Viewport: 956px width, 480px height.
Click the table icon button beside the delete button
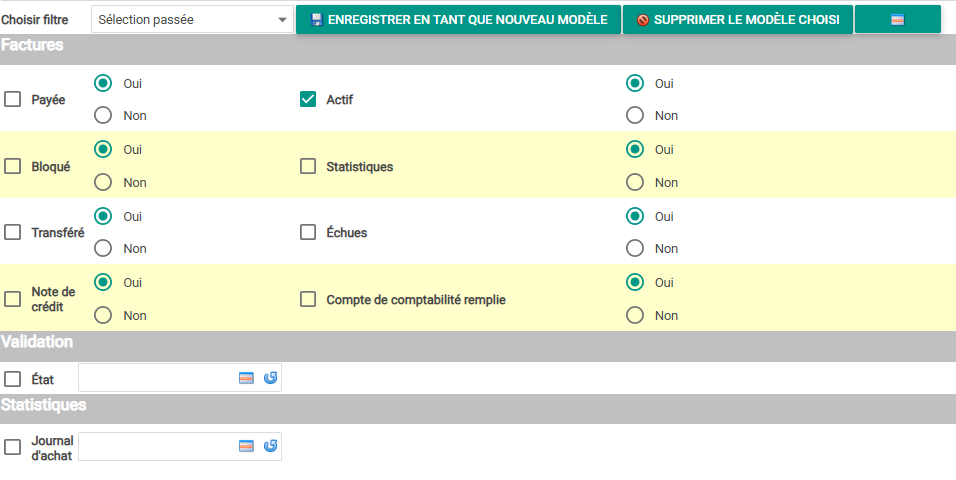click(897, 20)
